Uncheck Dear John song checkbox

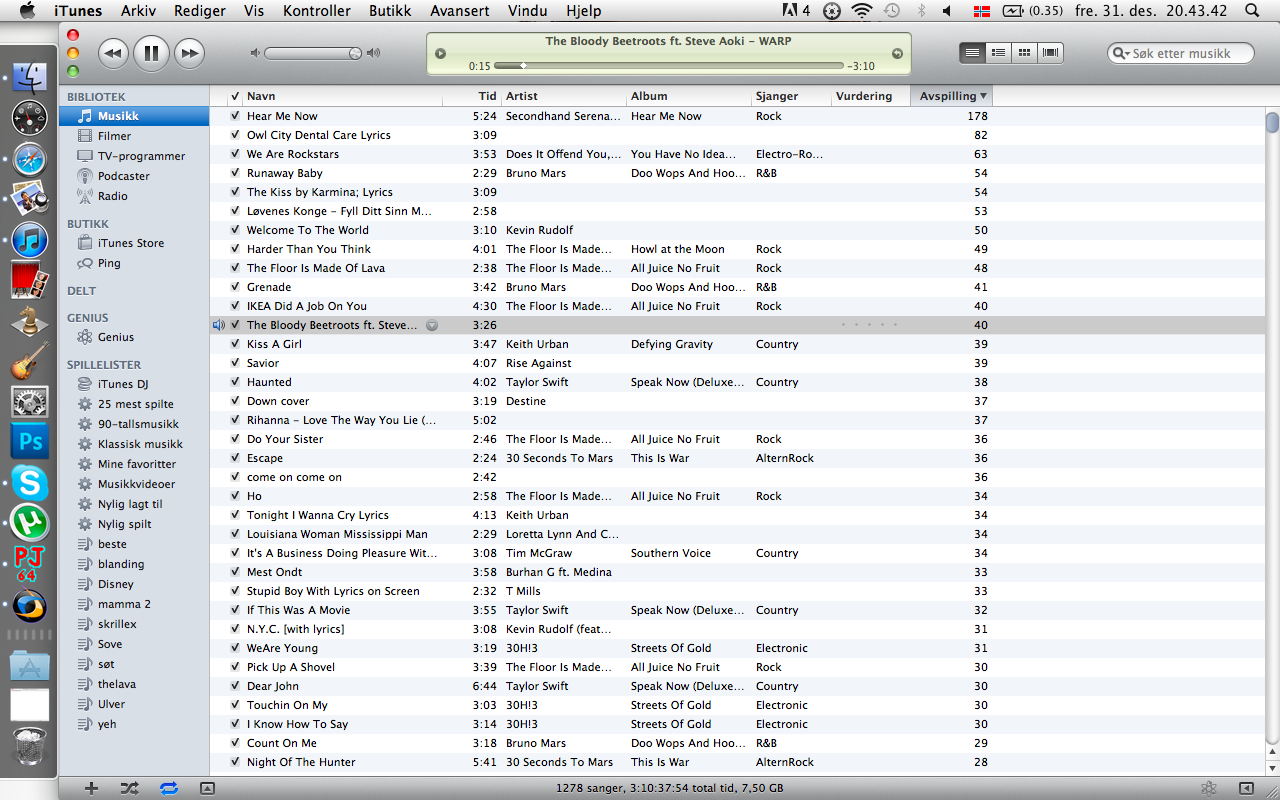(235, 686)
